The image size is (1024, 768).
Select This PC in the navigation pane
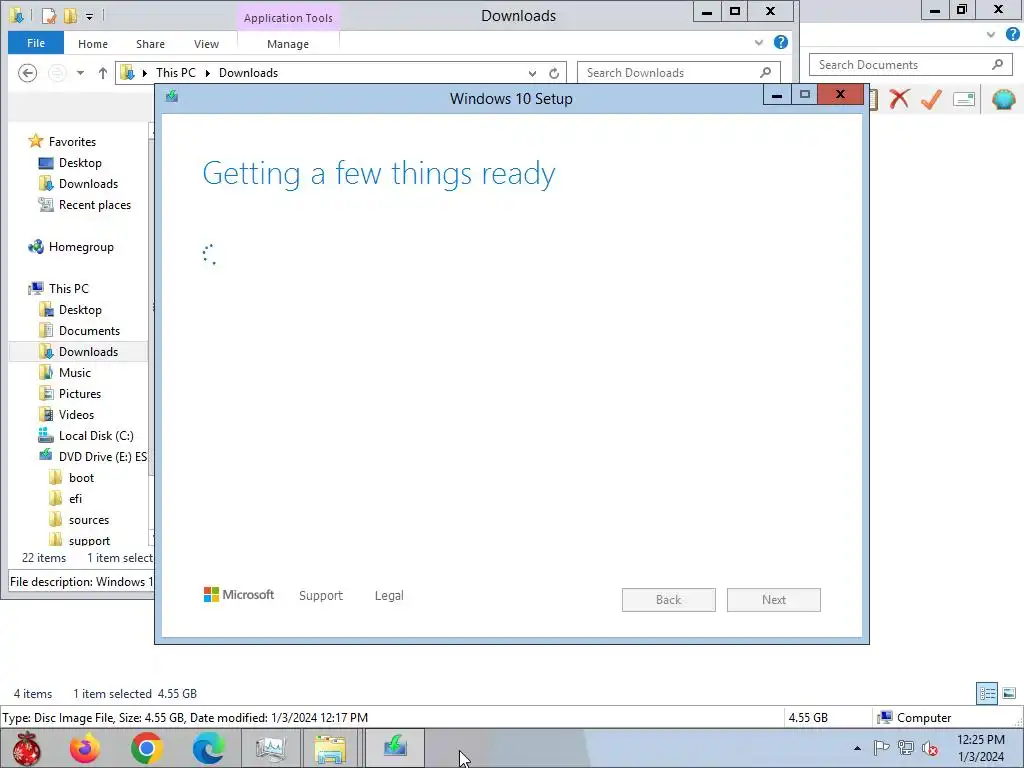click(69, 289)
